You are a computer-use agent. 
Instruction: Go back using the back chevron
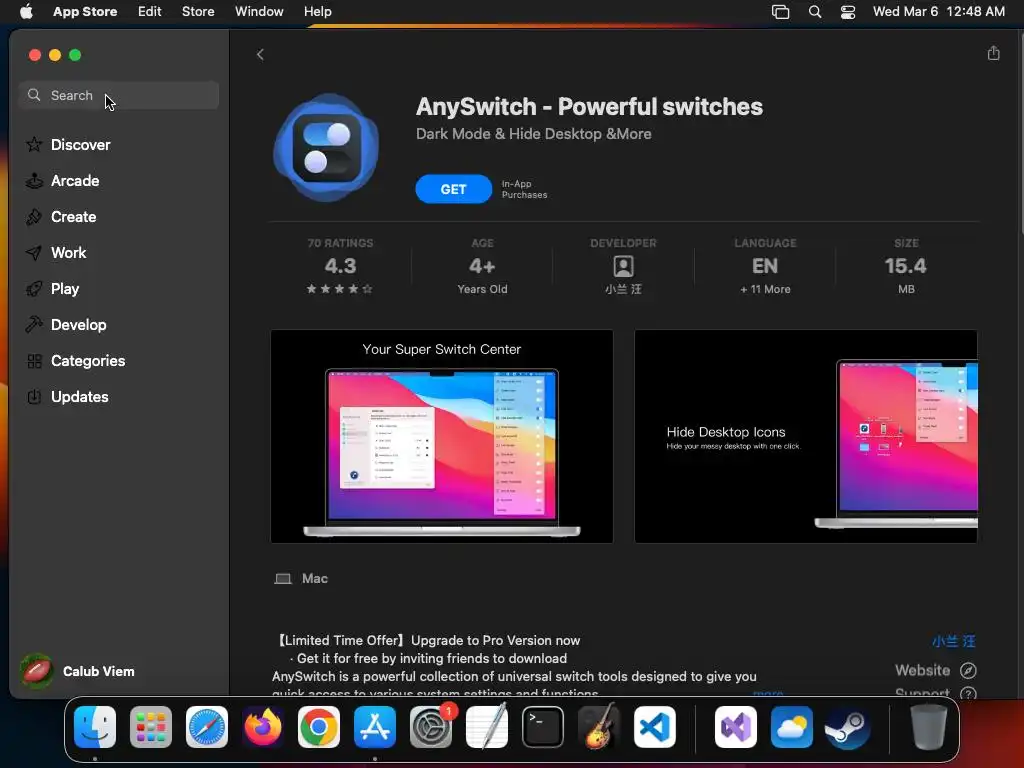pos(260,54)
